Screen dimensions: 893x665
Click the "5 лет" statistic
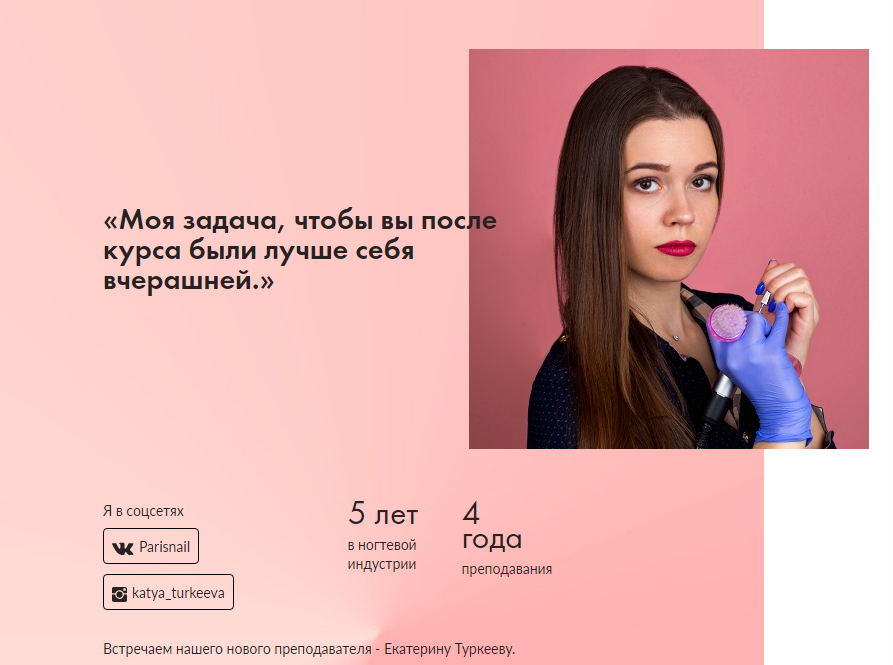tap(383, 514)
